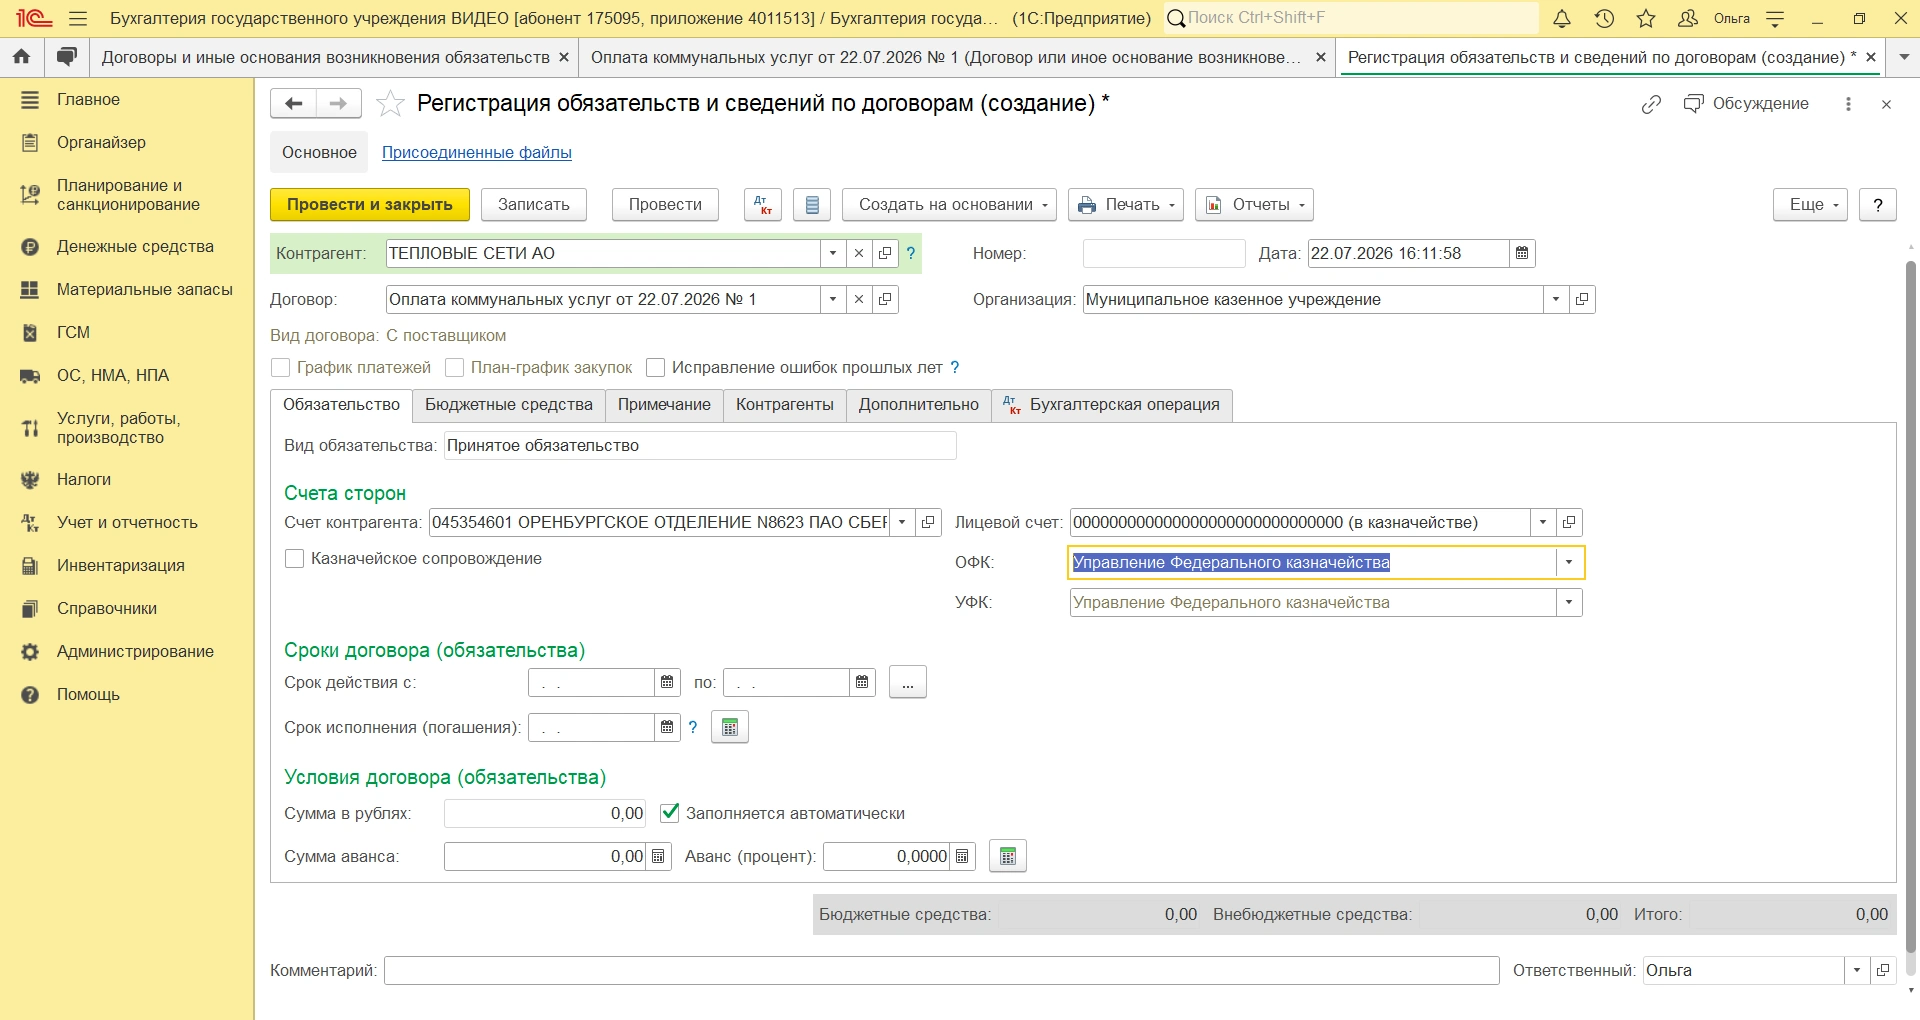Viewport: 1920px width, 1020px height.
Task: Open Создать на основании dropdown
Action: tap(949, 205)
